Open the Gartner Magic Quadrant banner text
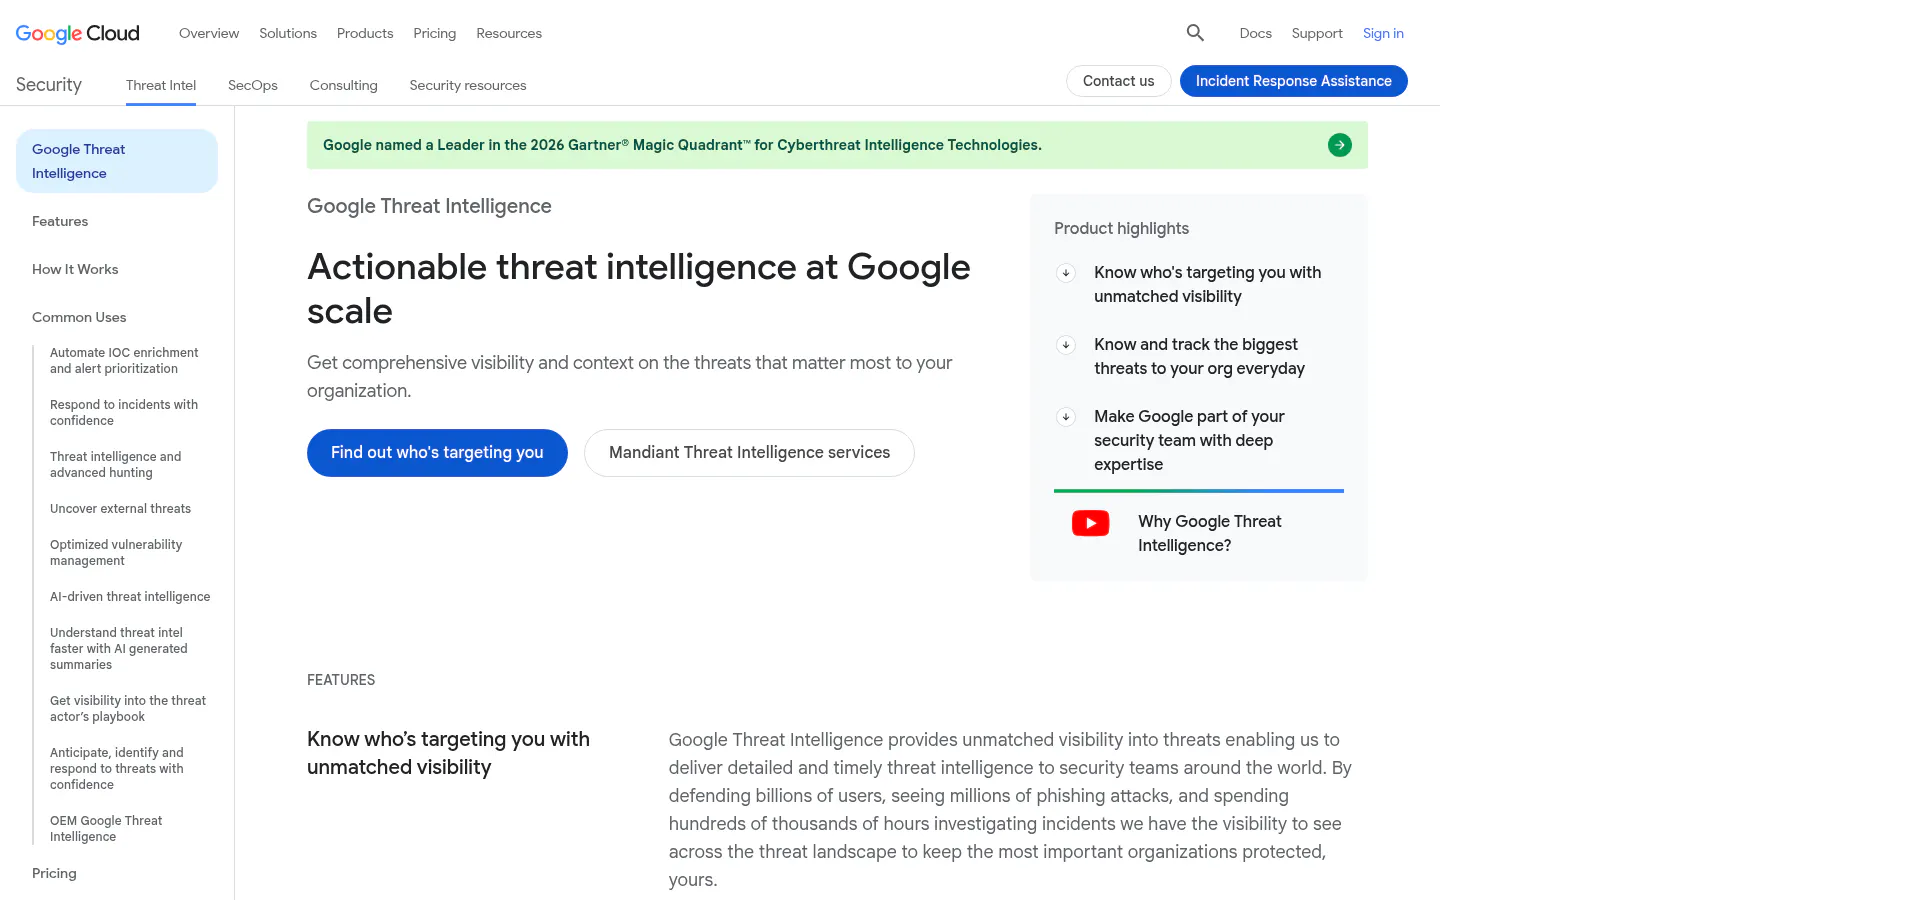Viewport: 1920px width, 900px height. (x=682, y=145)
